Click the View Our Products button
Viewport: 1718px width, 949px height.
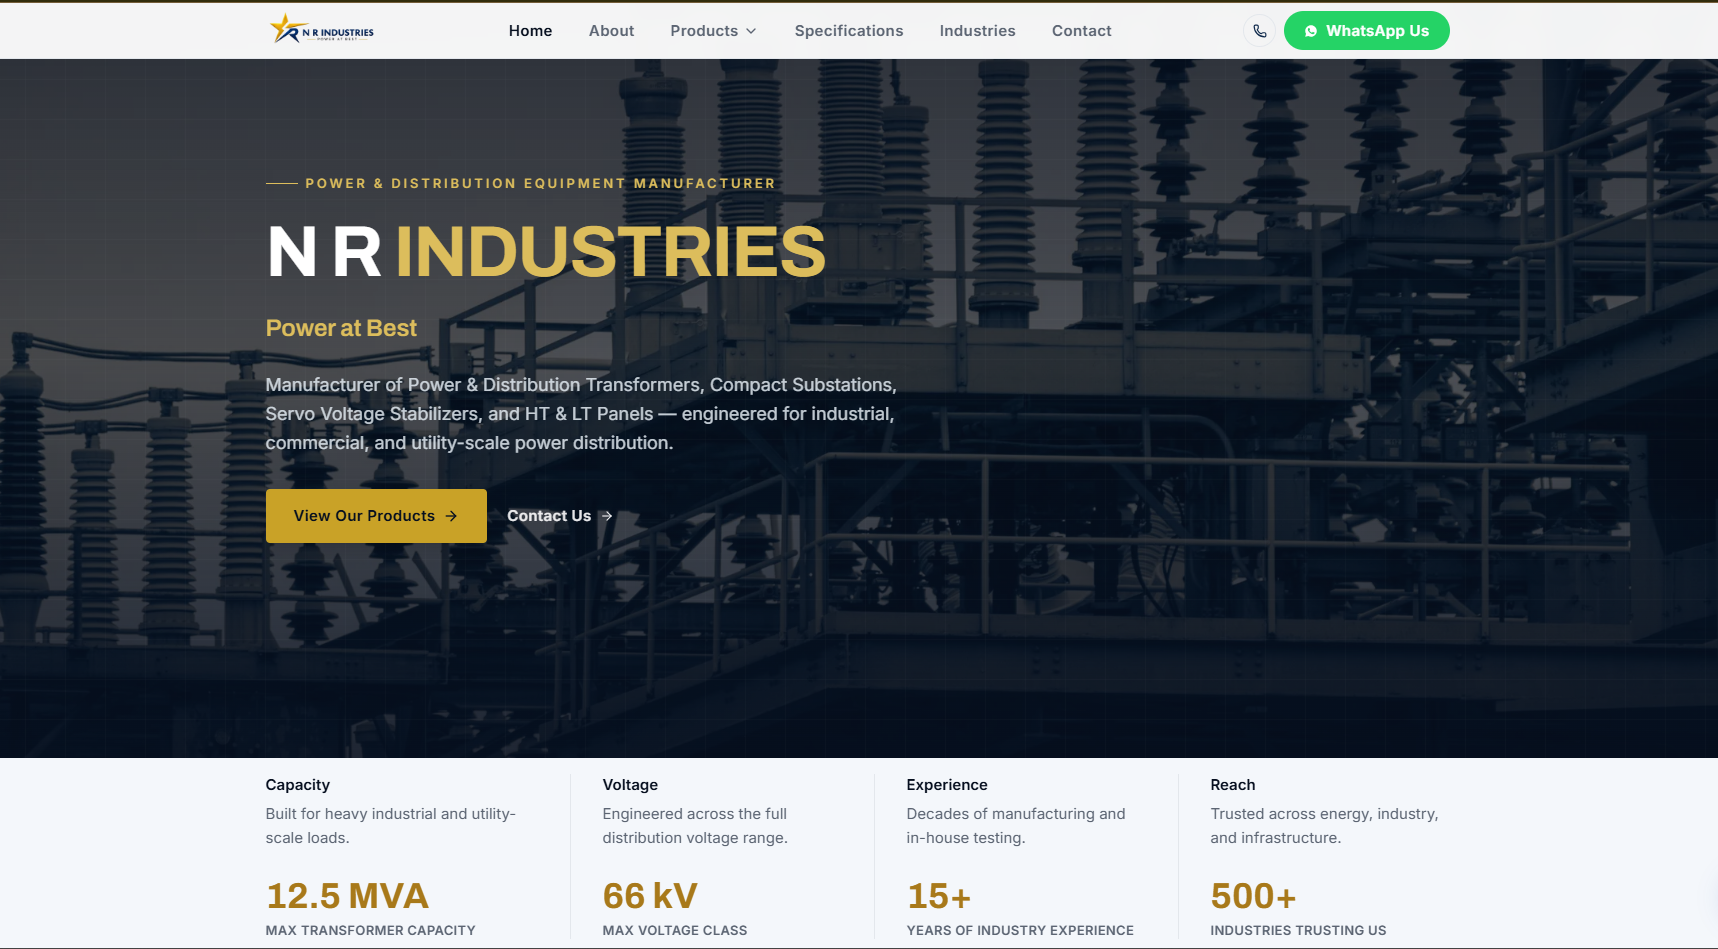coord(376,516)
